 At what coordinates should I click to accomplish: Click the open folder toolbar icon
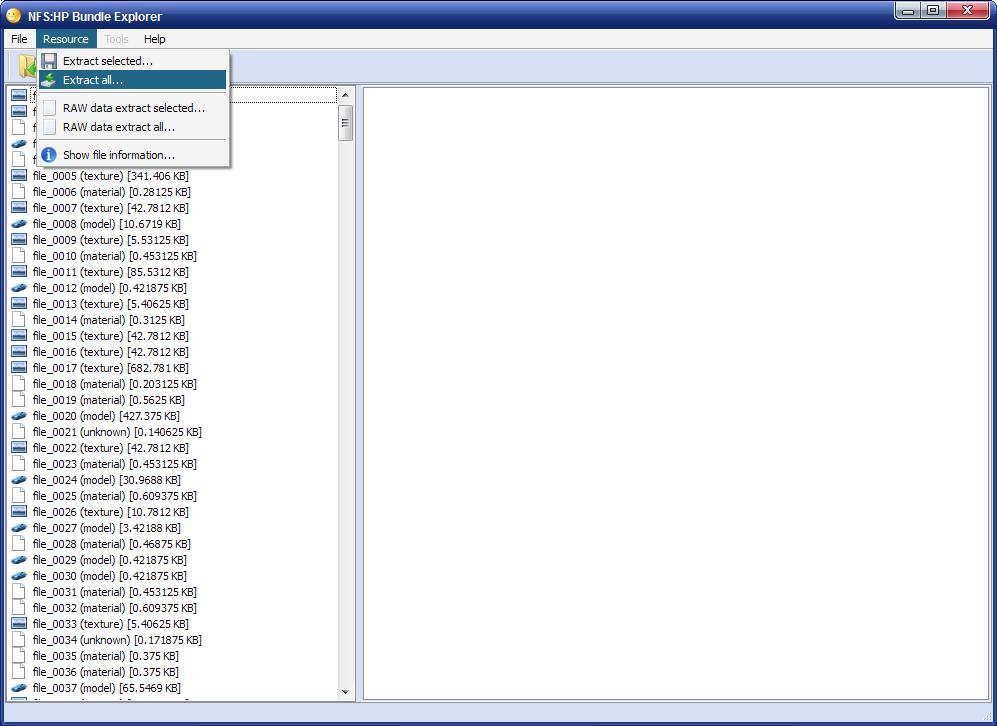pos(26,66)
